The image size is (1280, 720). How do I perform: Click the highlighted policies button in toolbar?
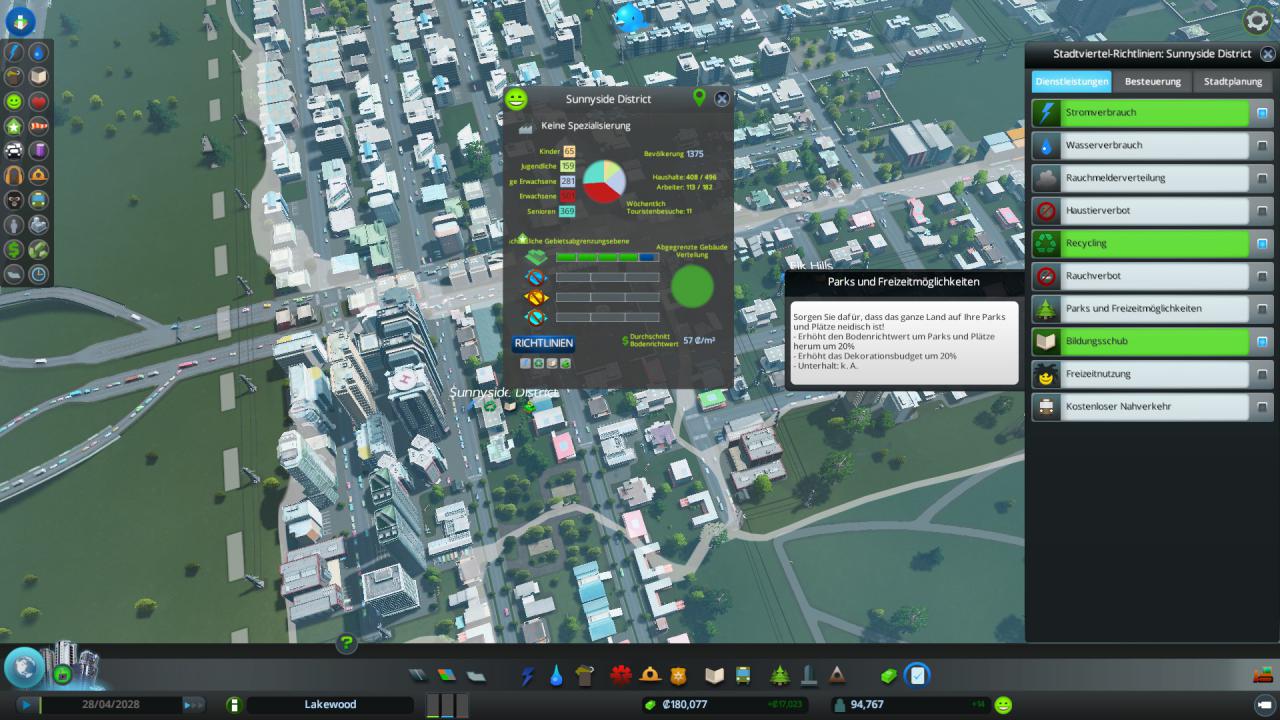917,676
